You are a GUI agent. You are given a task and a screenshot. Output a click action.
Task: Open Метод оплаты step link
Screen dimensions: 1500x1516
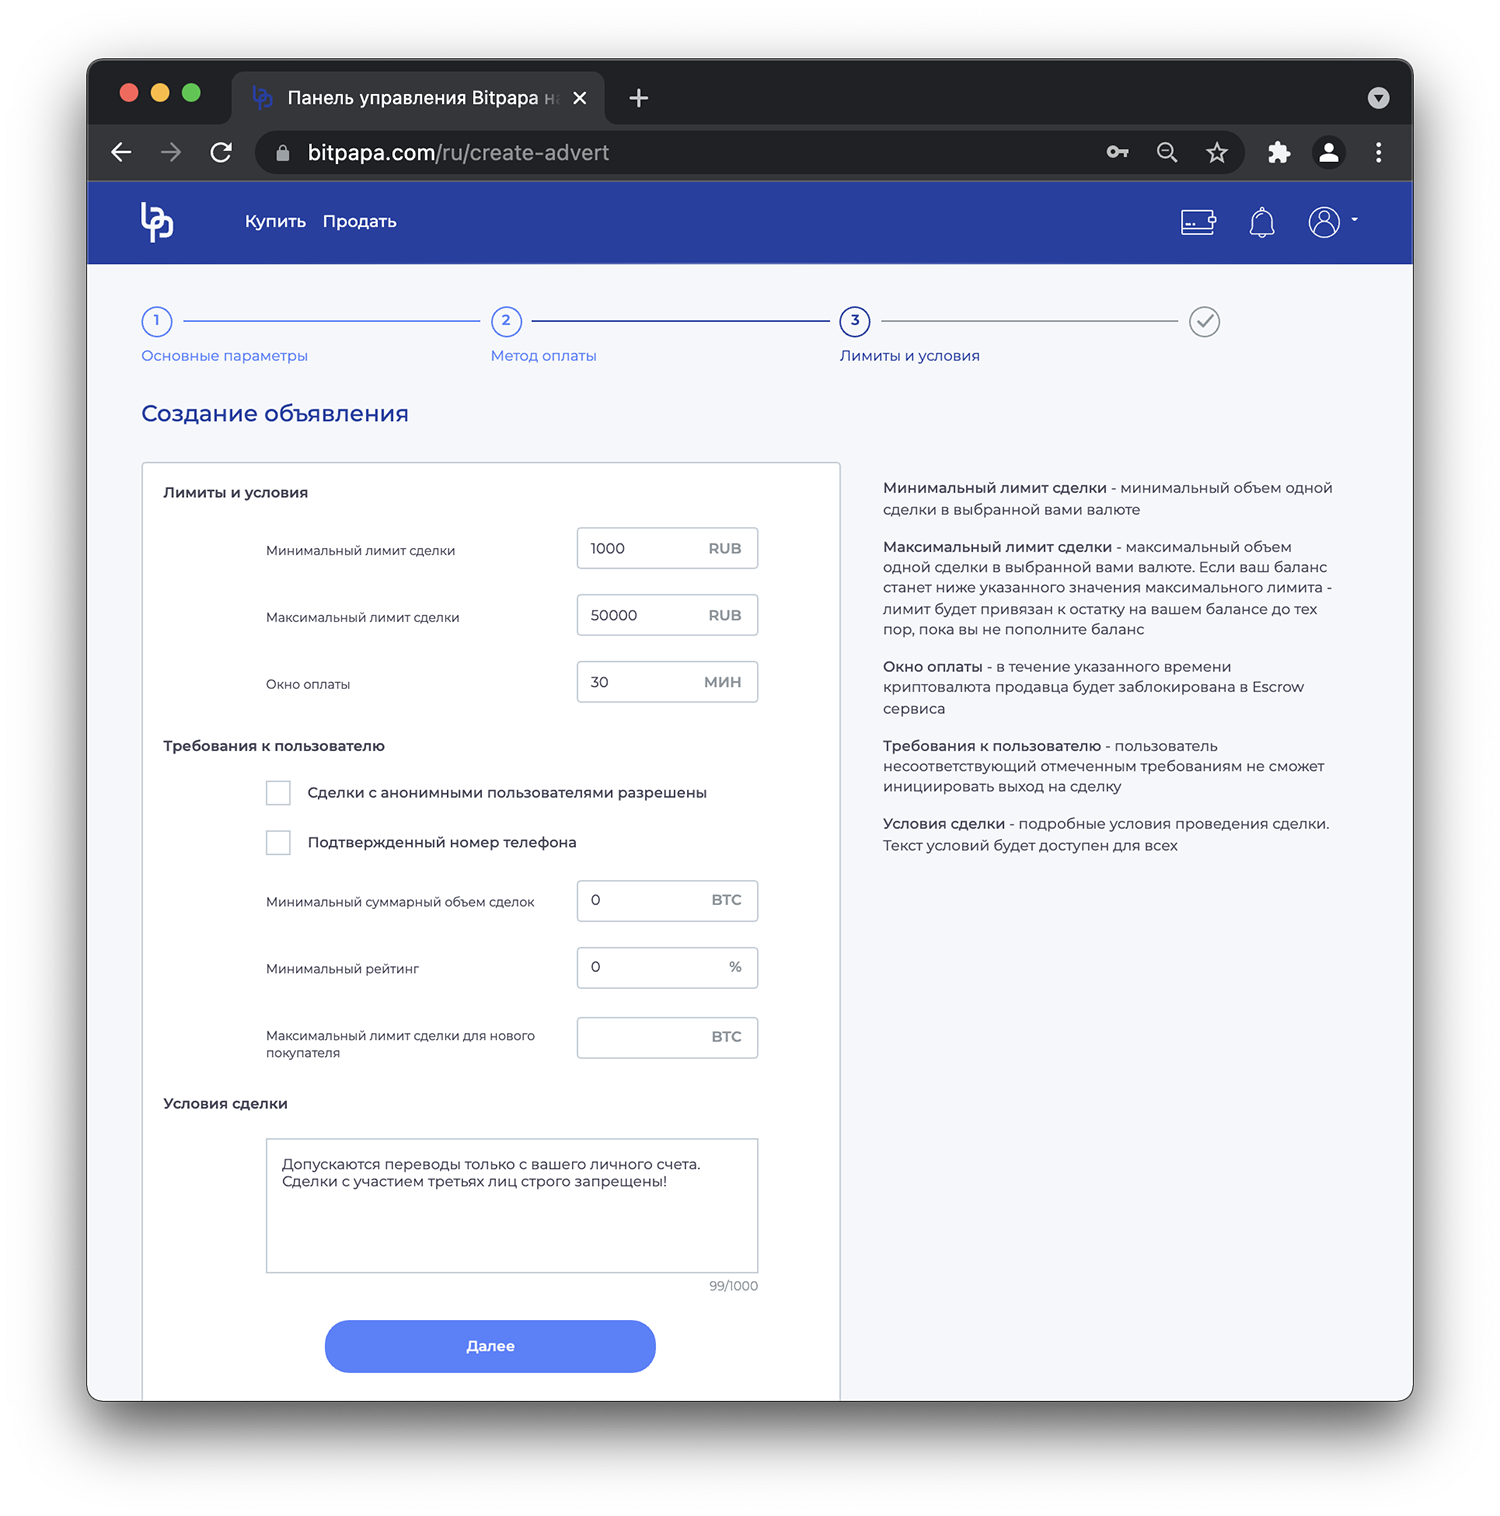543,356
